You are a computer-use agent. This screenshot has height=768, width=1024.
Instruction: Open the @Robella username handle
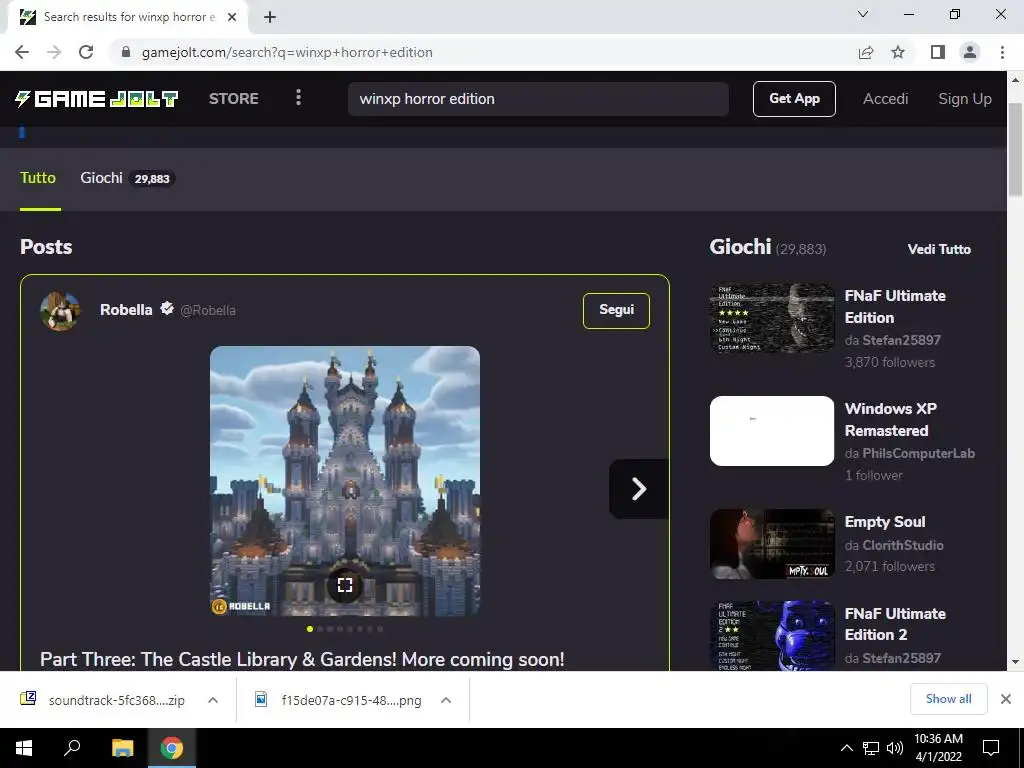208,310
